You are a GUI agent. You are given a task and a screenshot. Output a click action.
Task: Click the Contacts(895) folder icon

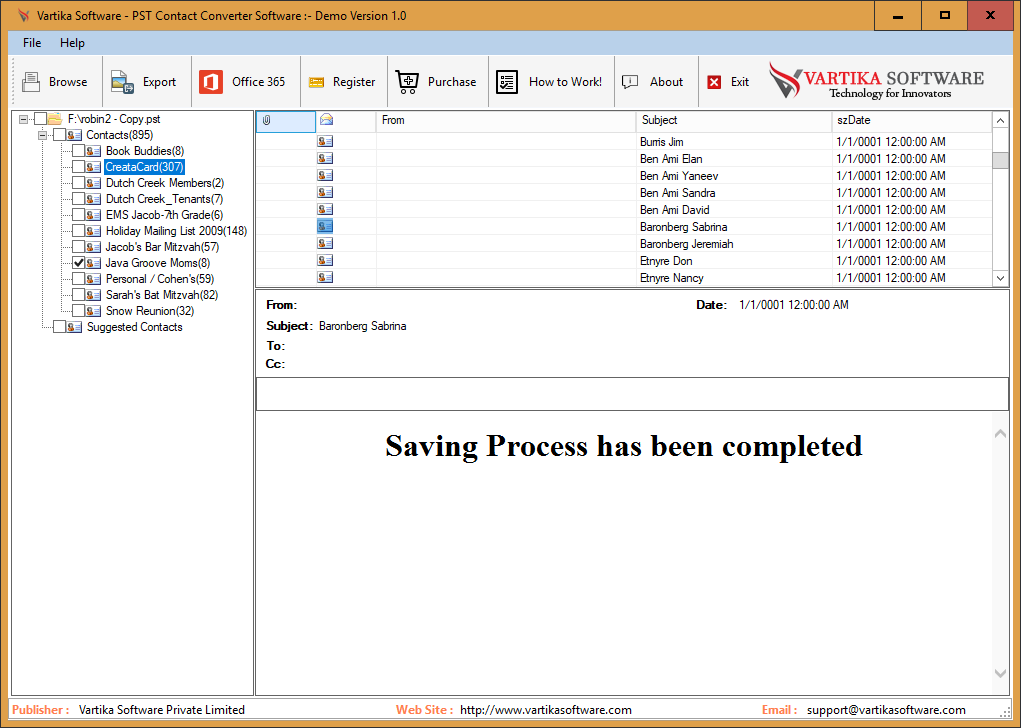74,135
